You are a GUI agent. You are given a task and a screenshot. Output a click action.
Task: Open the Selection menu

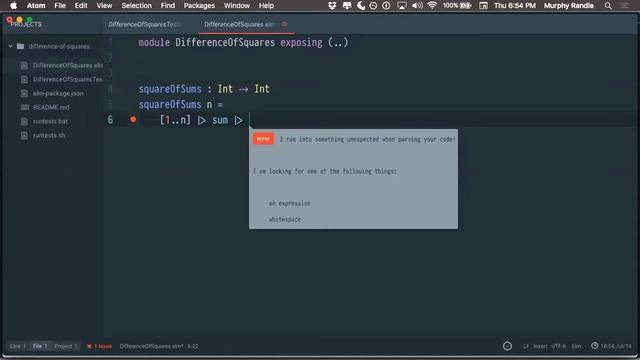click(x=136, y=6)
